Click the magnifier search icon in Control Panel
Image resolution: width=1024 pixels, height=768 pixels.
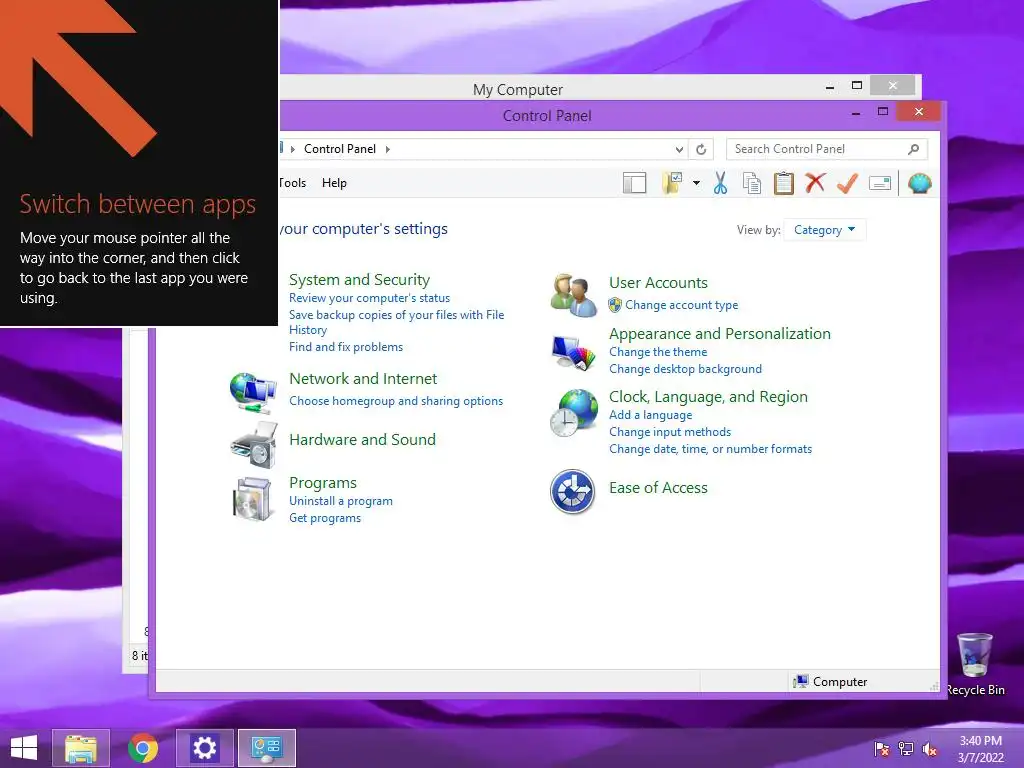(x=914, y=150)
